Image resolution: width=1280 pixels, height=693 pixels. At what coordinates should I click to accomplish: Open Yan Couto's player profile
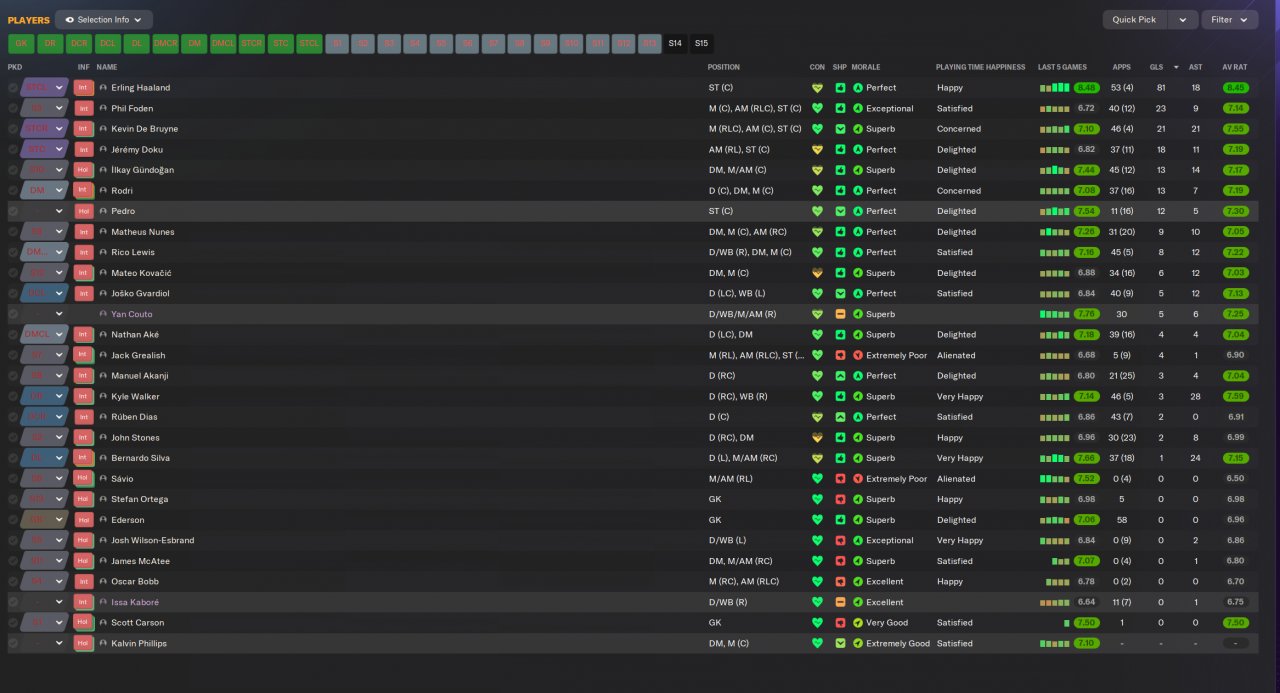pos(132,314)
